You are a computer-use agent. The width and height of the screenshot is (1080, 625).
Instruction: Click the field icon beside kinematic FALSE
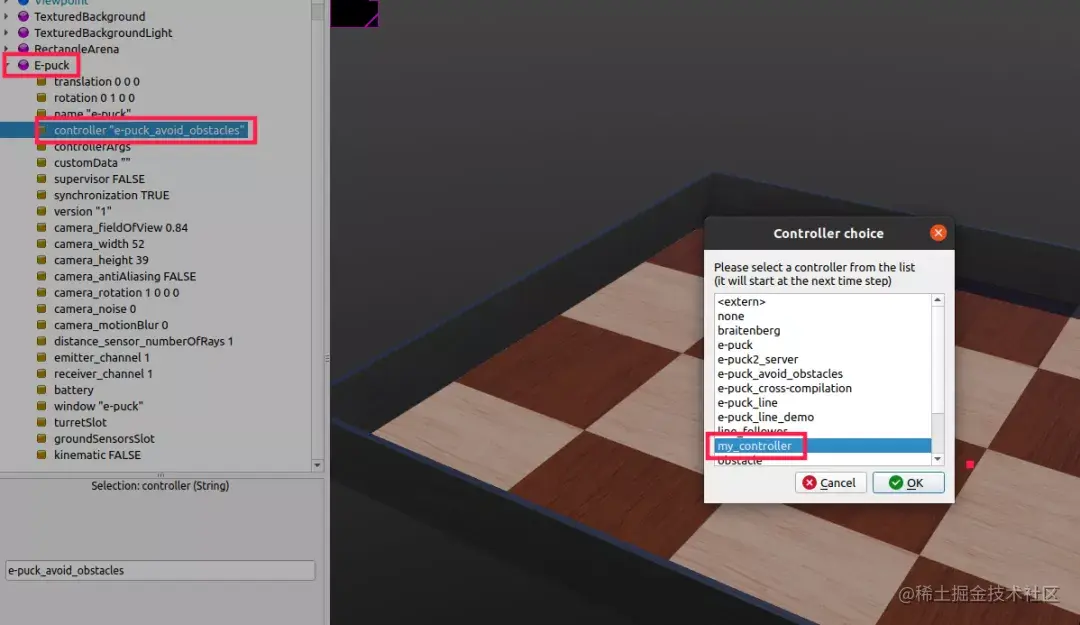(x=41, y=455)
